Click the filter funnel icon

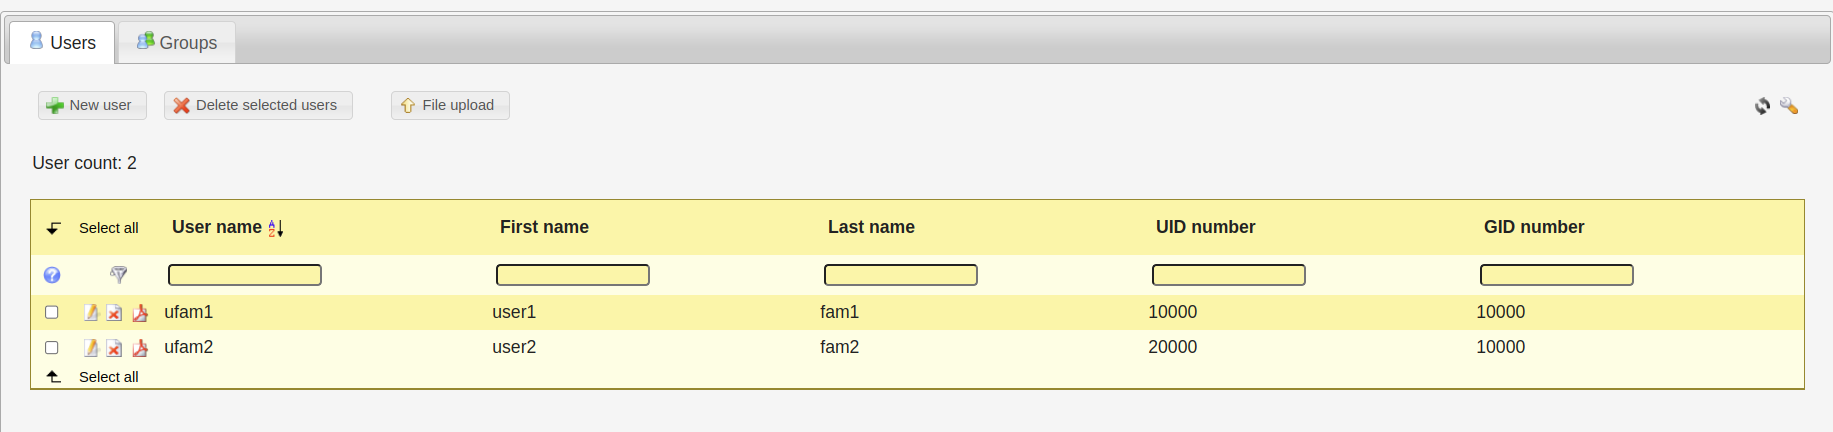[x=118, y=274]
